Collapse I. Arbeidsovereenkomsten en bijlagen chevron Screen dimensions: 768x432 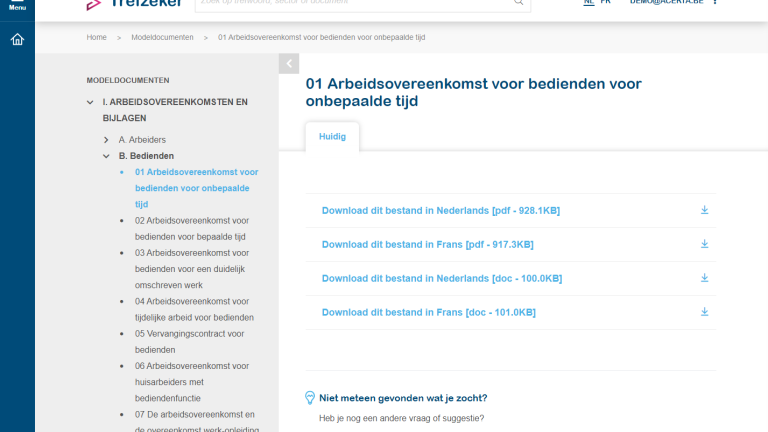90,102
